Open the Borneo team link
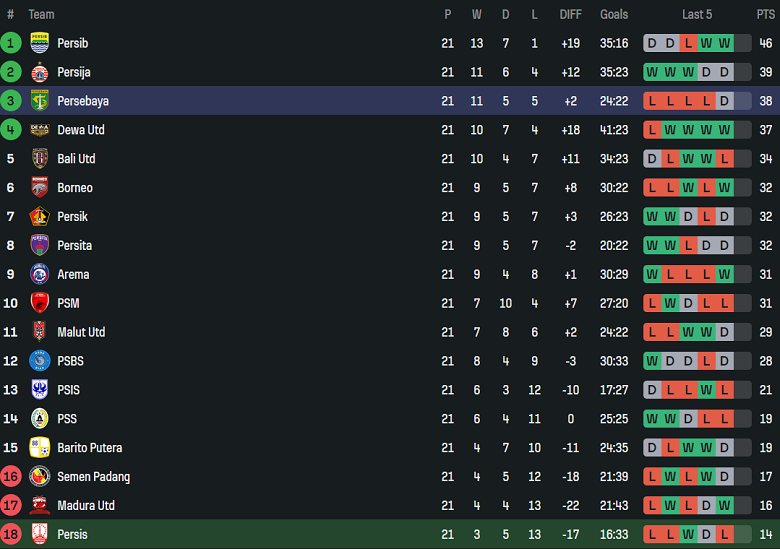Image resolution: width=780 pixels, height=549 pixels. 75,188
